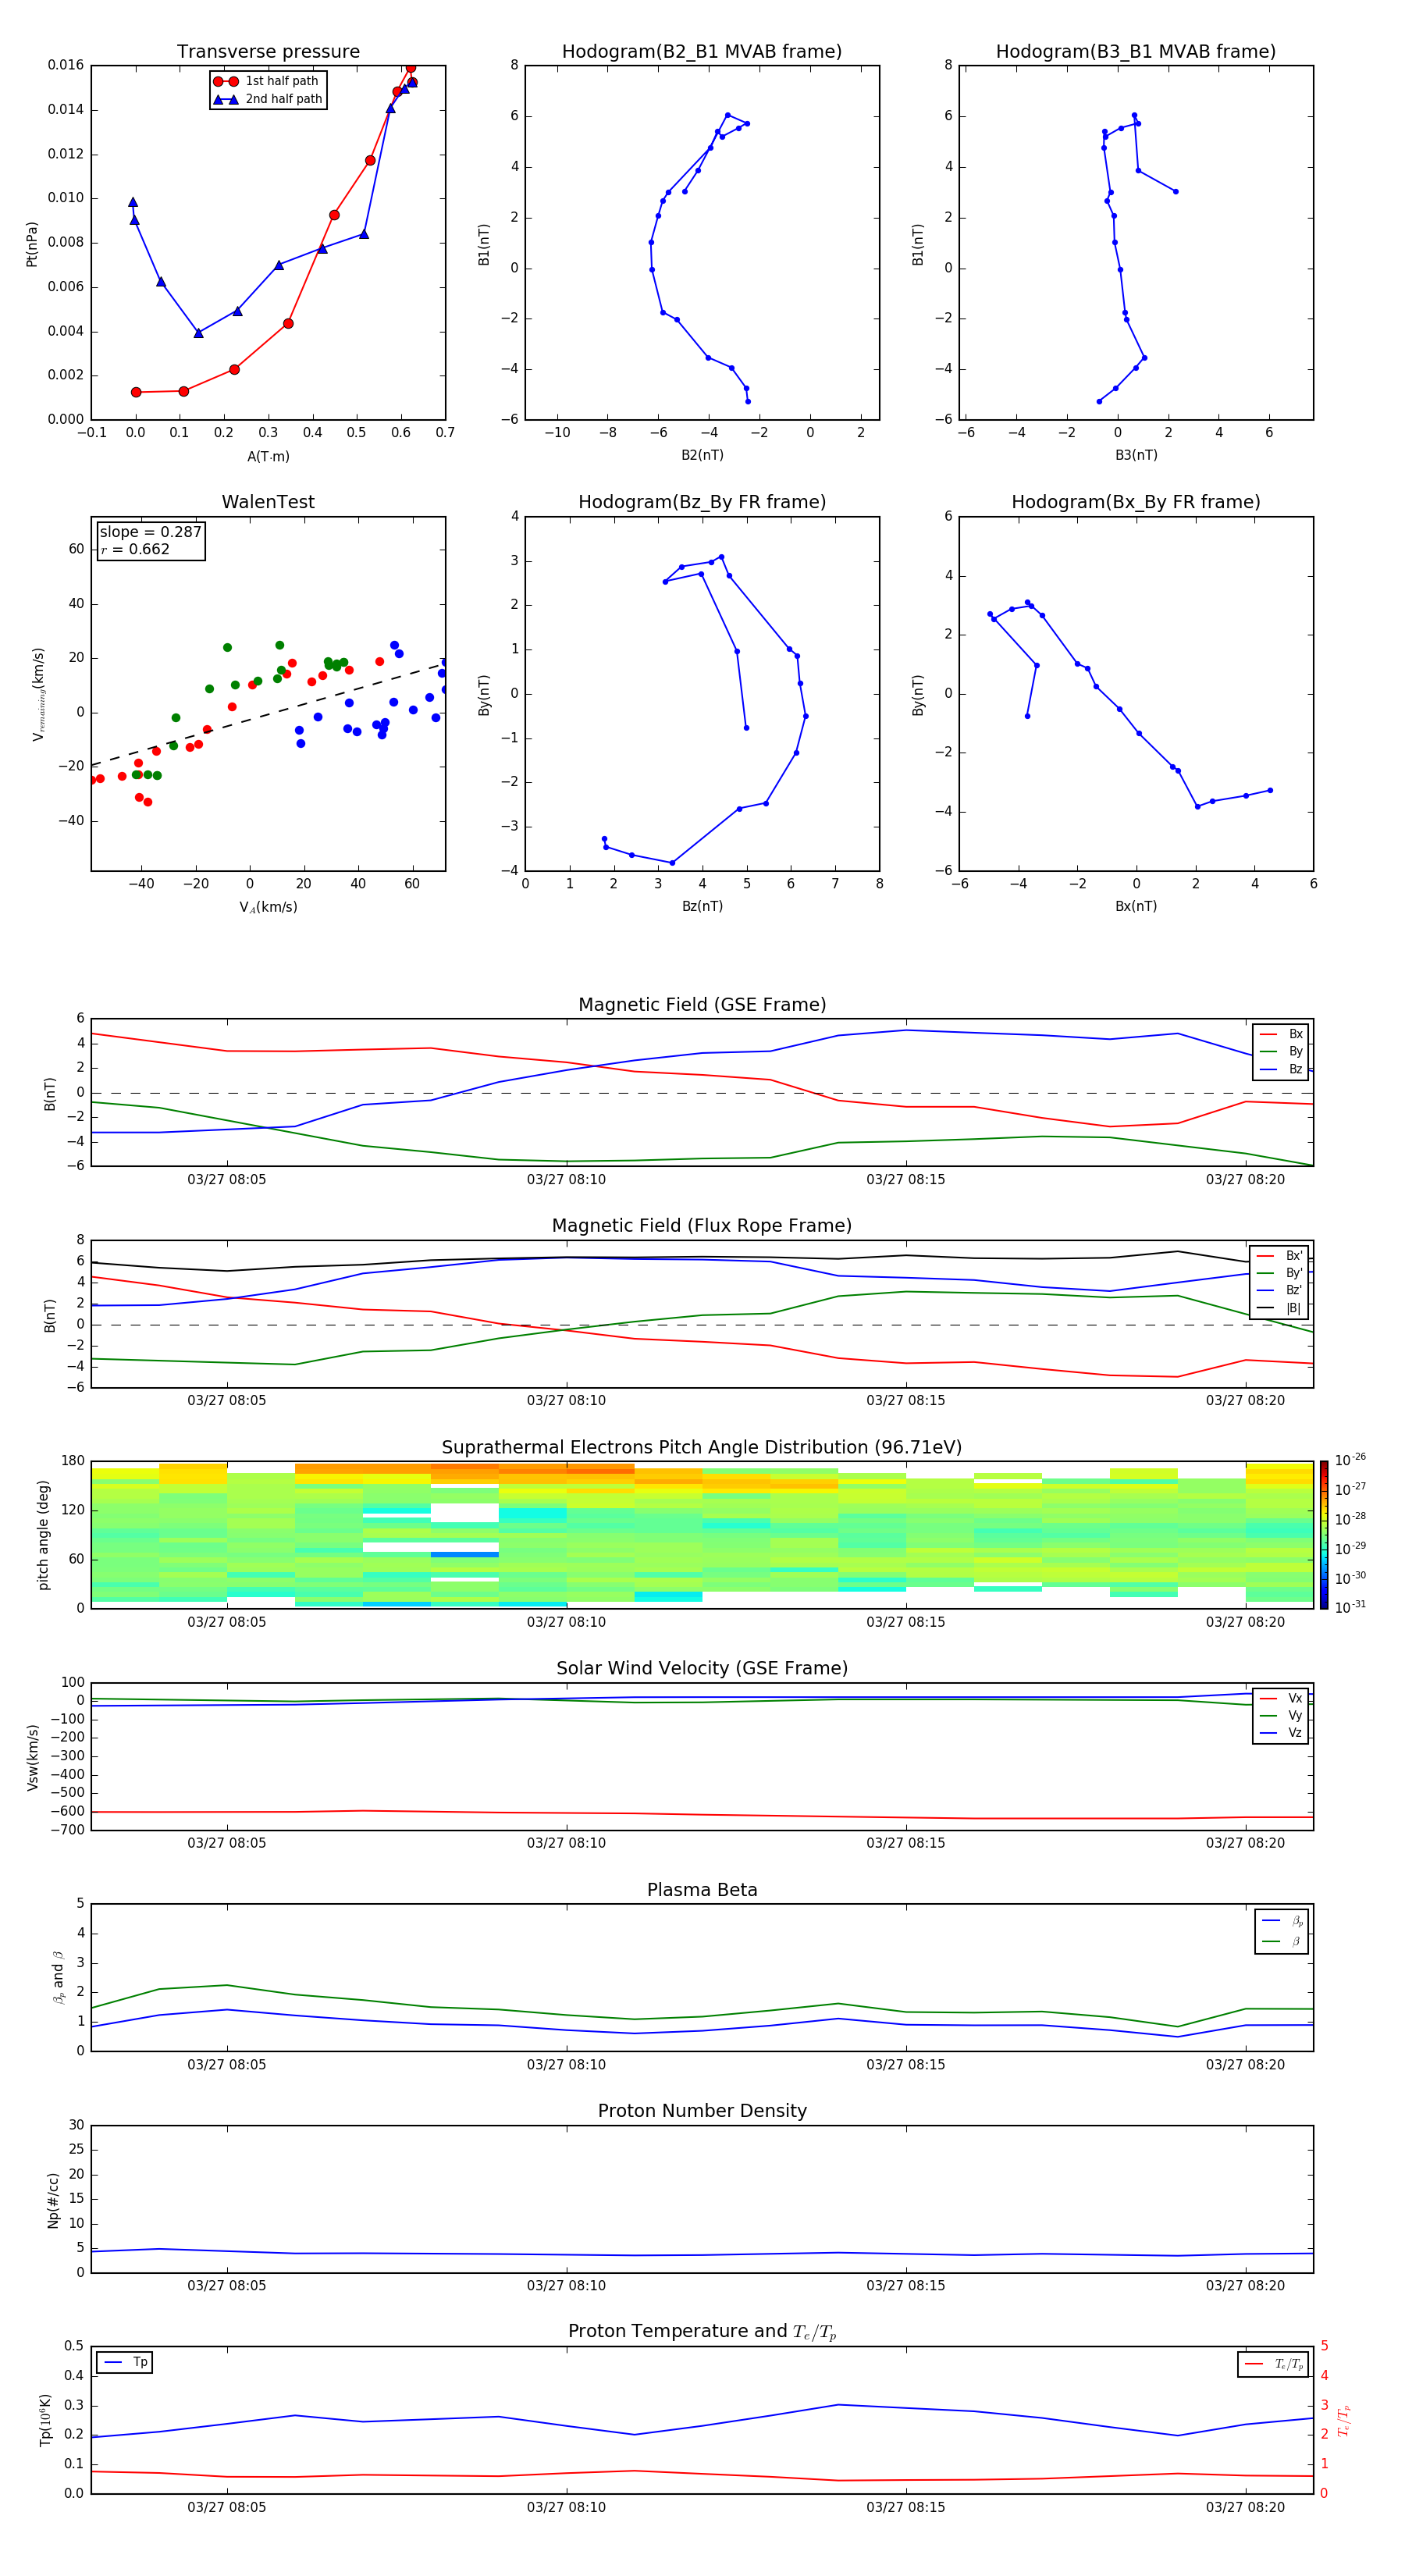Click the V_A(km/s) x-axis label
Screen dimensions: 1405x2576
[x=268, y=908]
